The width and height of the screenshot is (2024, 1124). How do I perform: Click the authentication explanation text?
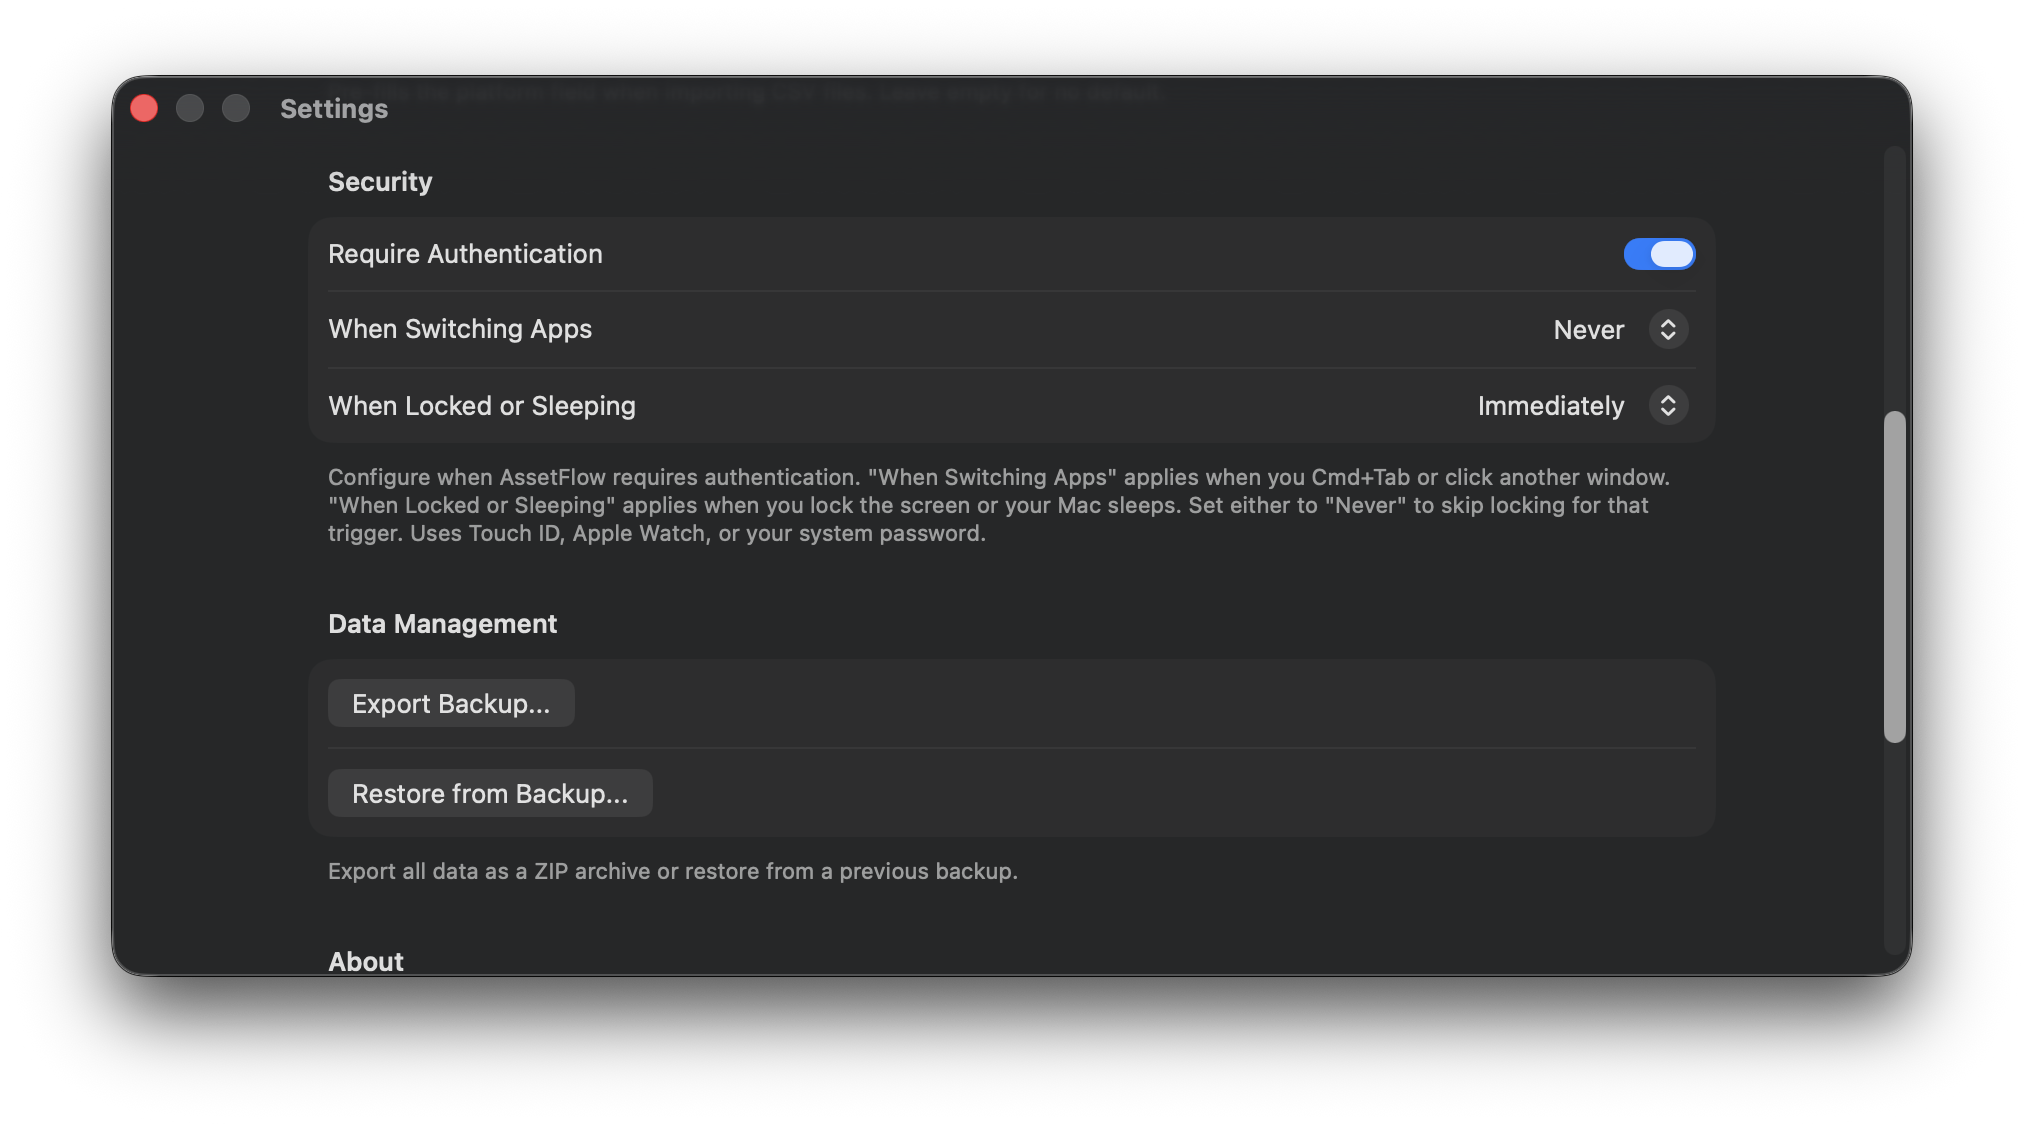tap(999, 505)
